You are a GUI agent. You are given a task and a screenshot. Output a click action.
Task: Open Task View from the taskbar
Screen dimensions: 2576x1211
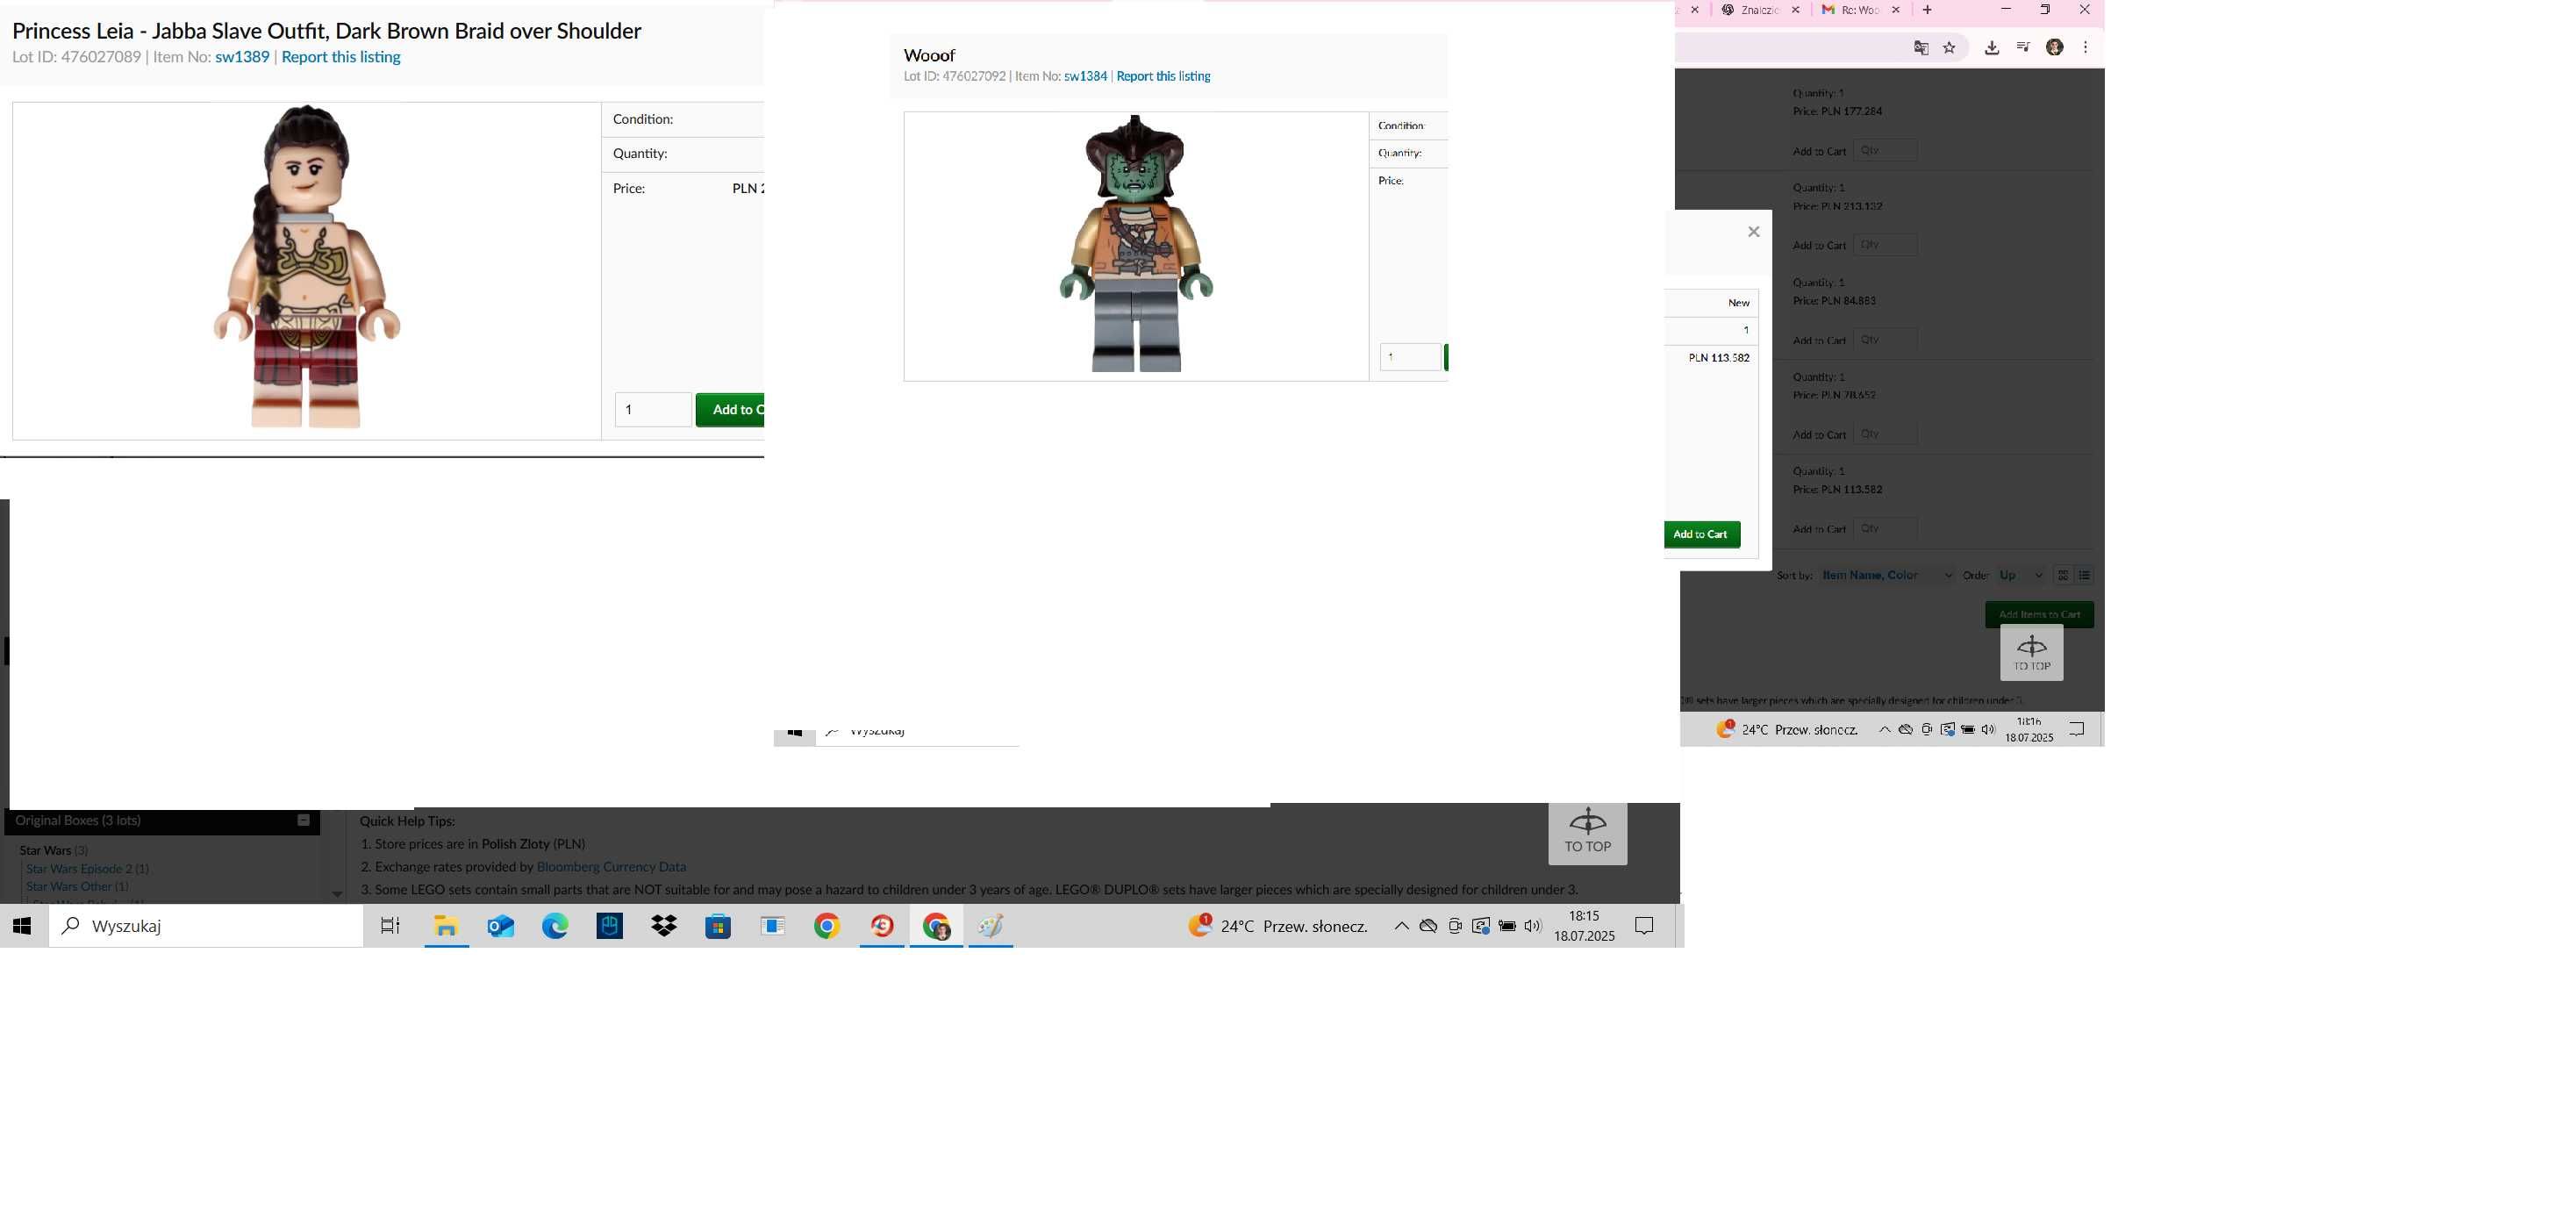coord(390,926)
